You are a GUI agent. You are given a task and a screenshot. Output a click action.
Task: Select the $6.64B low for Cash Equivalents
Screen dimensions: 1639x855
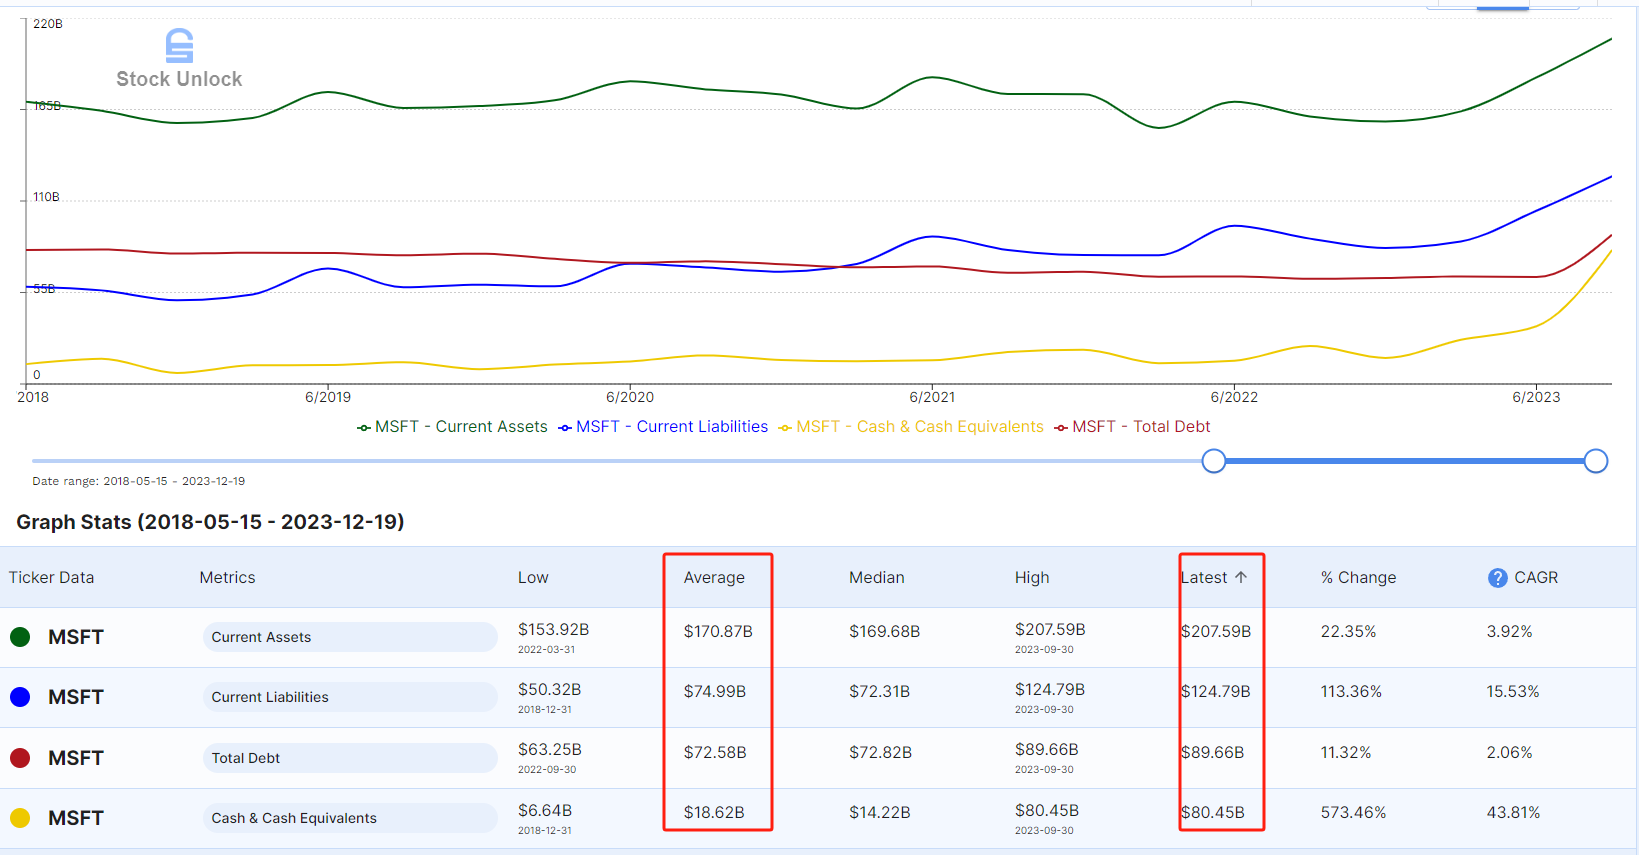(x=544, y=811)
